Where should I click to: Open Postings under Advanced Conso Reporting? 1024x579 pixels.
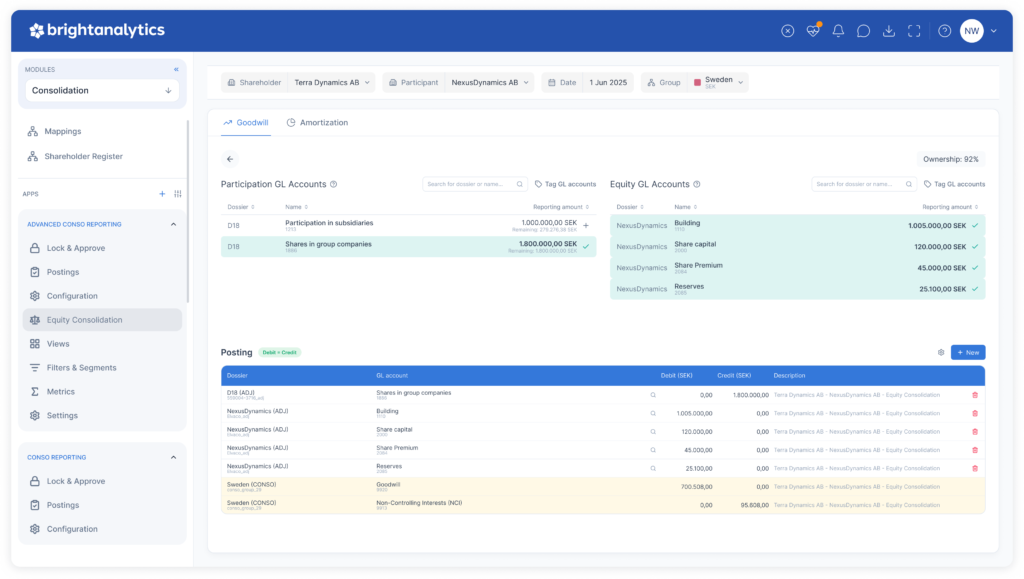tap(63, 272)
